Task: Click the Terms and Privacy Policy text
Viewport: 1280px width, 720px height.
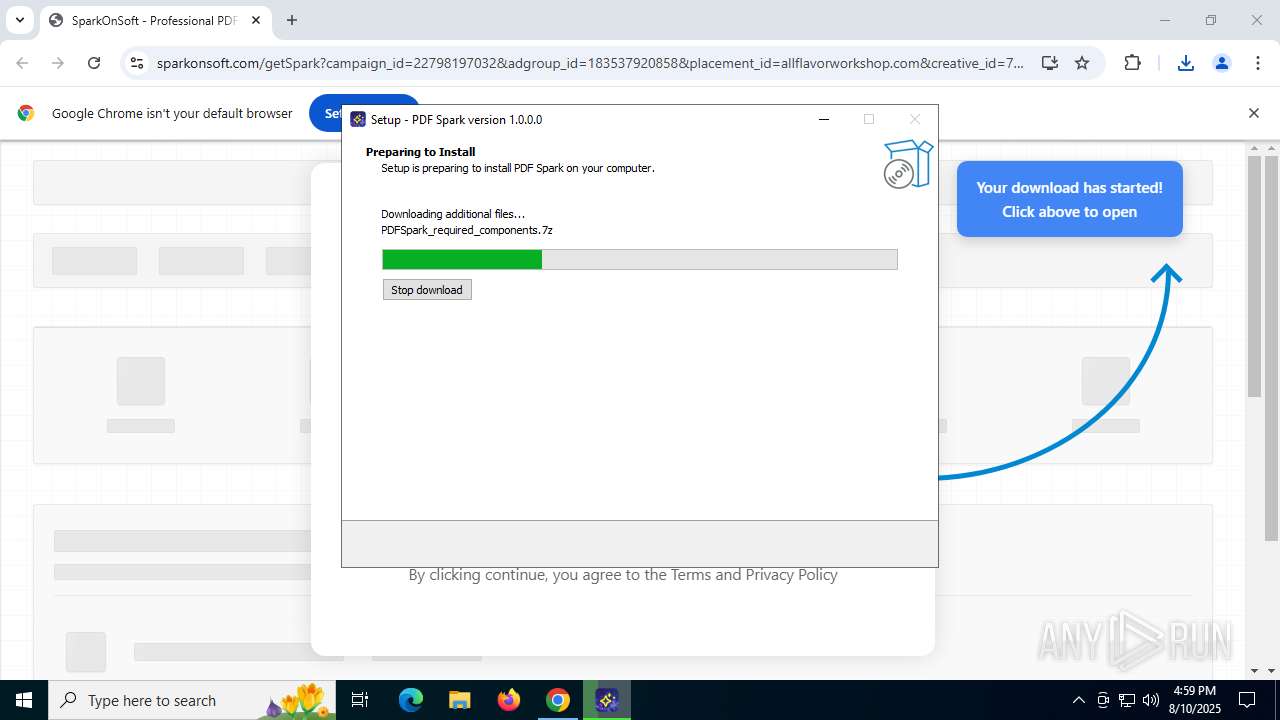Action: [x=754, y=575]
